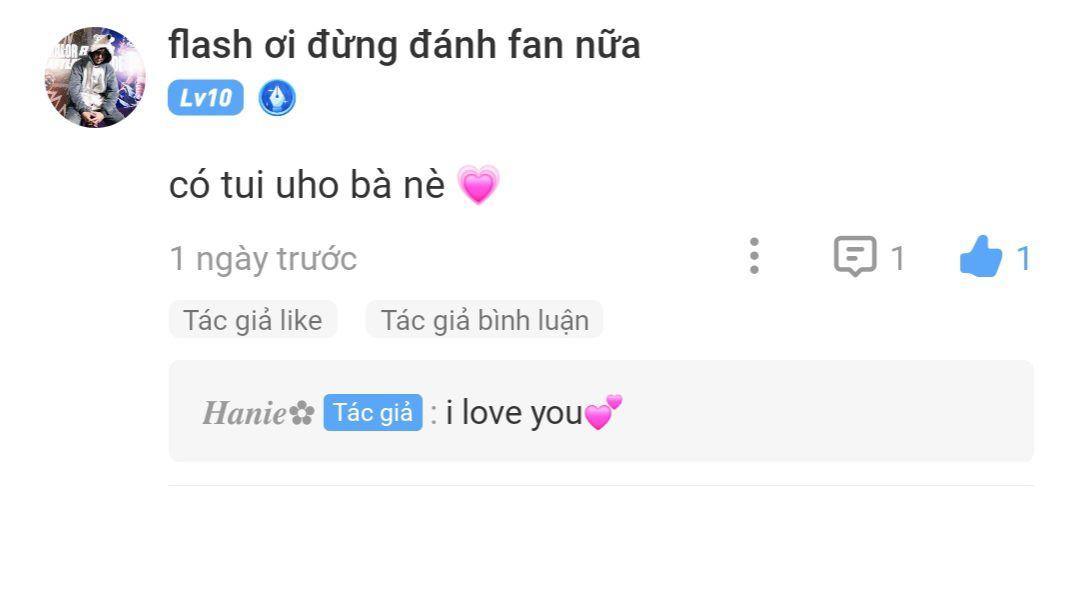Expand the gray author reply box
The image size is (1079, 599).
coord(601,411)
